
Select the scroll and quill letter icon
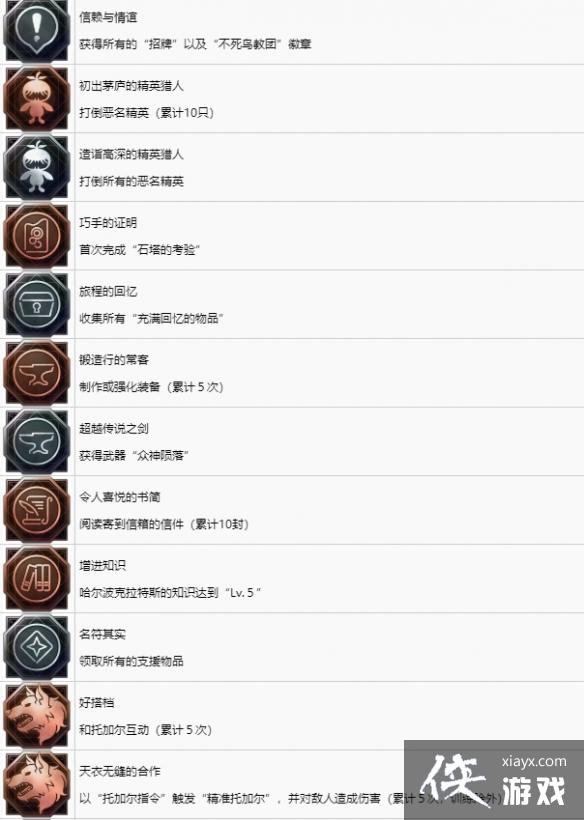point(37,509)
